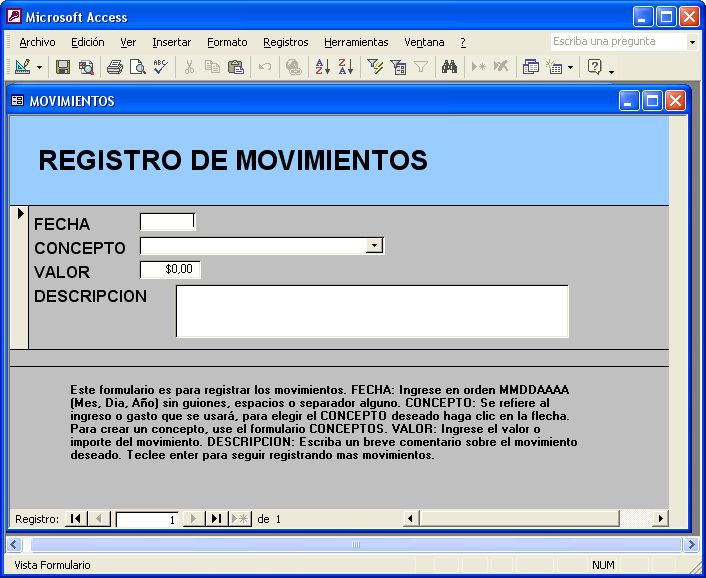Click the Microsoft Access title bar key icon
This screenshot has height=578, width=706.
(x=14, y=17)
